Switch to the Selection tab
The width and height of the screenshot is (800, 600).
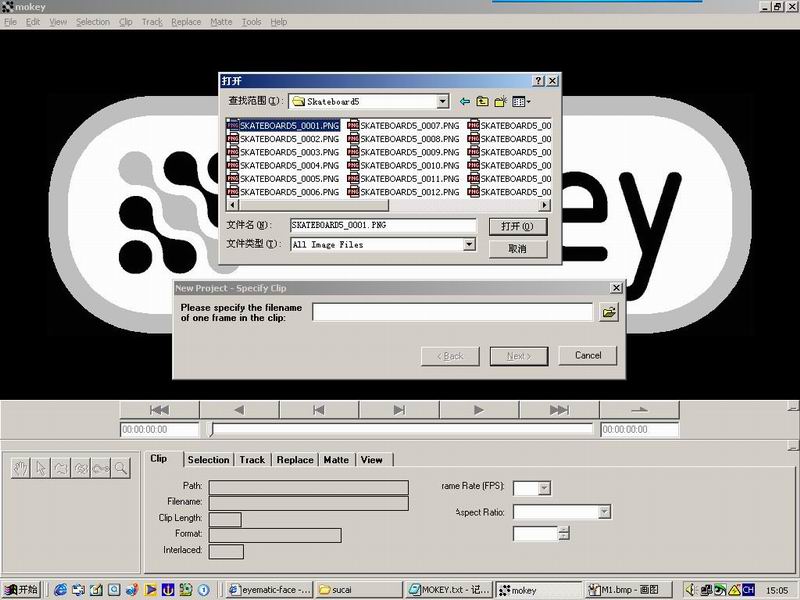click(x=208, y=460)
